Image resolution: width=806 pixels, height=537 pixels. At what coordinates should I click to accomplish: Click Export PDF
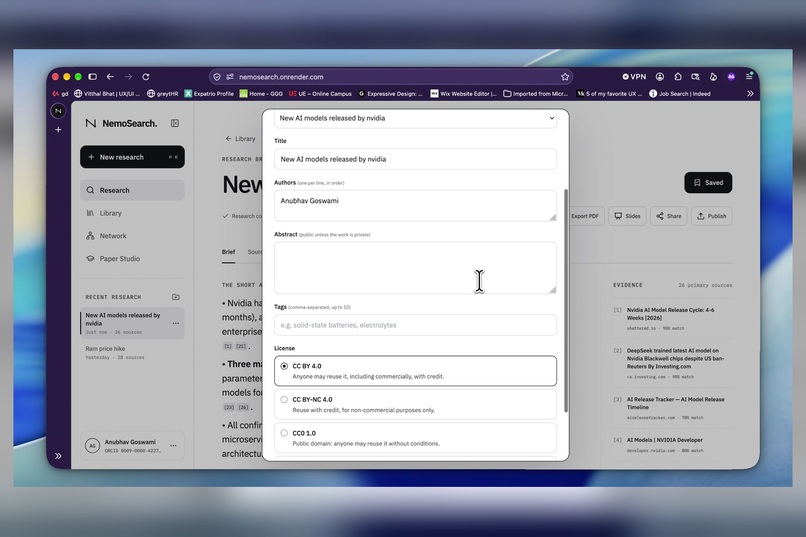(584, 216)
